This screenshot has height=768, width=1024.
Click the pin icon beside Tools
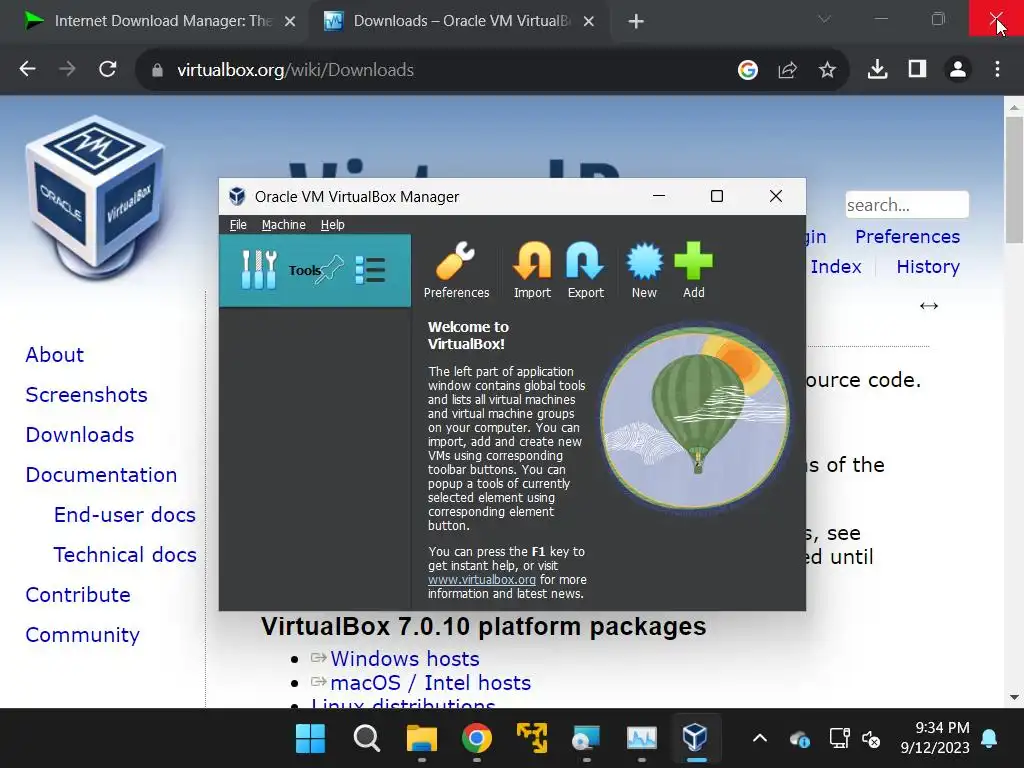[x=329, y=269]
